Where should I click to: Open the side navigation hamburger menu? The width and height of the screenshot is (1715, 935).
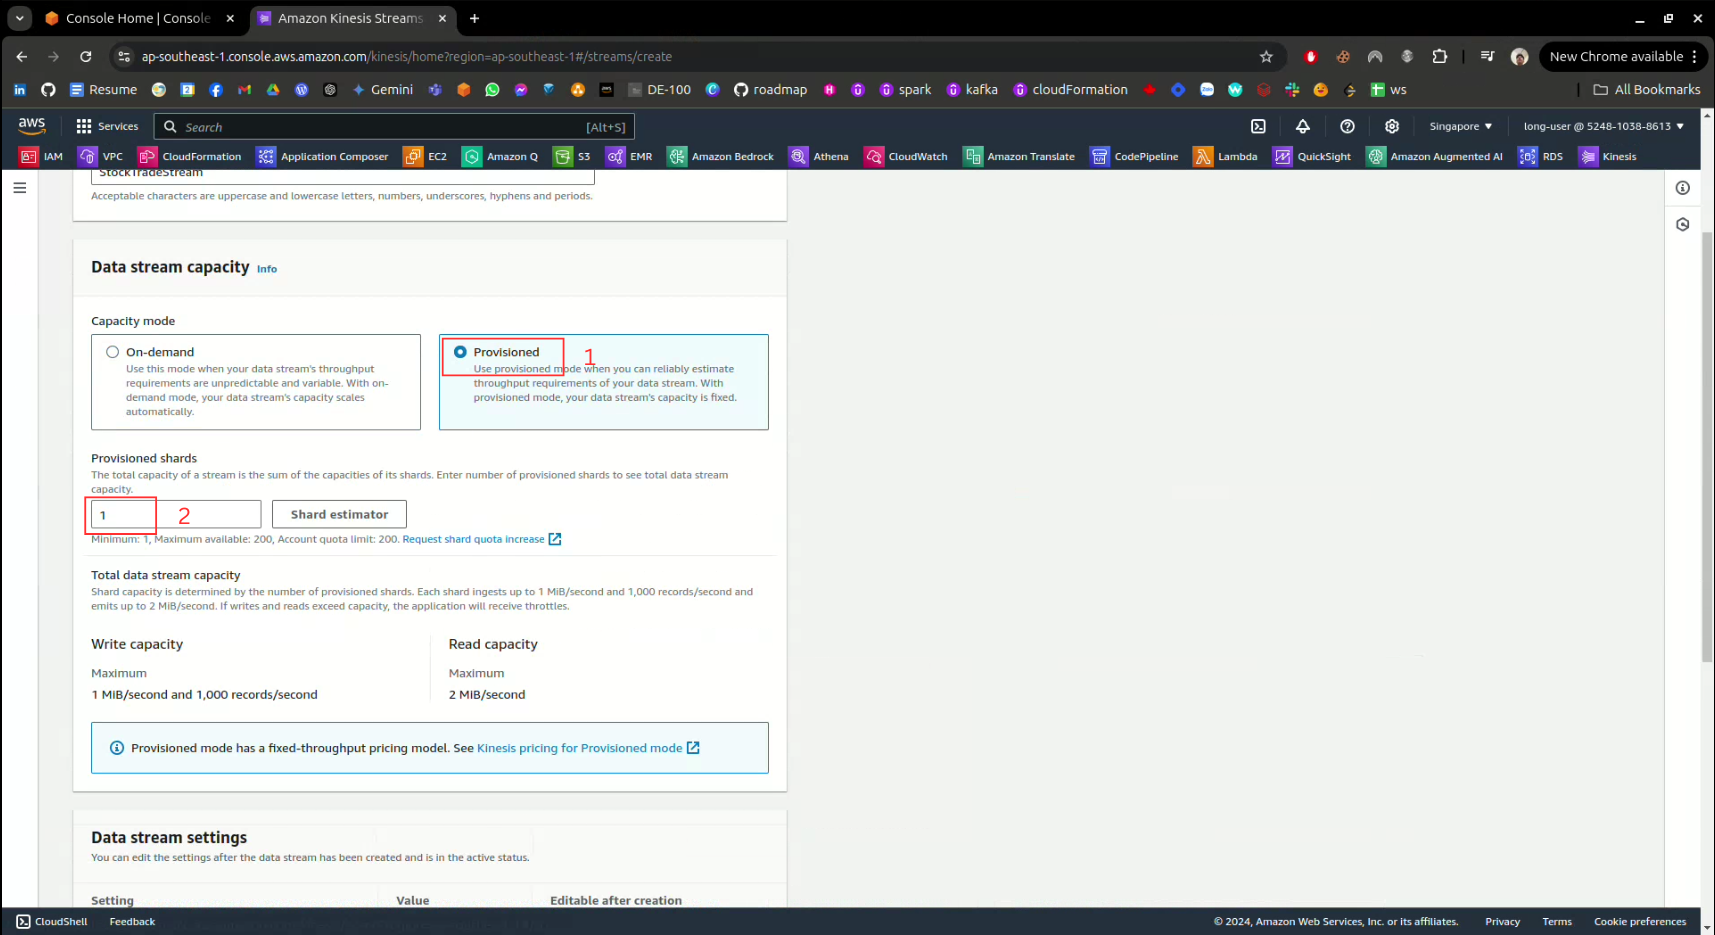pyautogui.click(x=20, y=188)
